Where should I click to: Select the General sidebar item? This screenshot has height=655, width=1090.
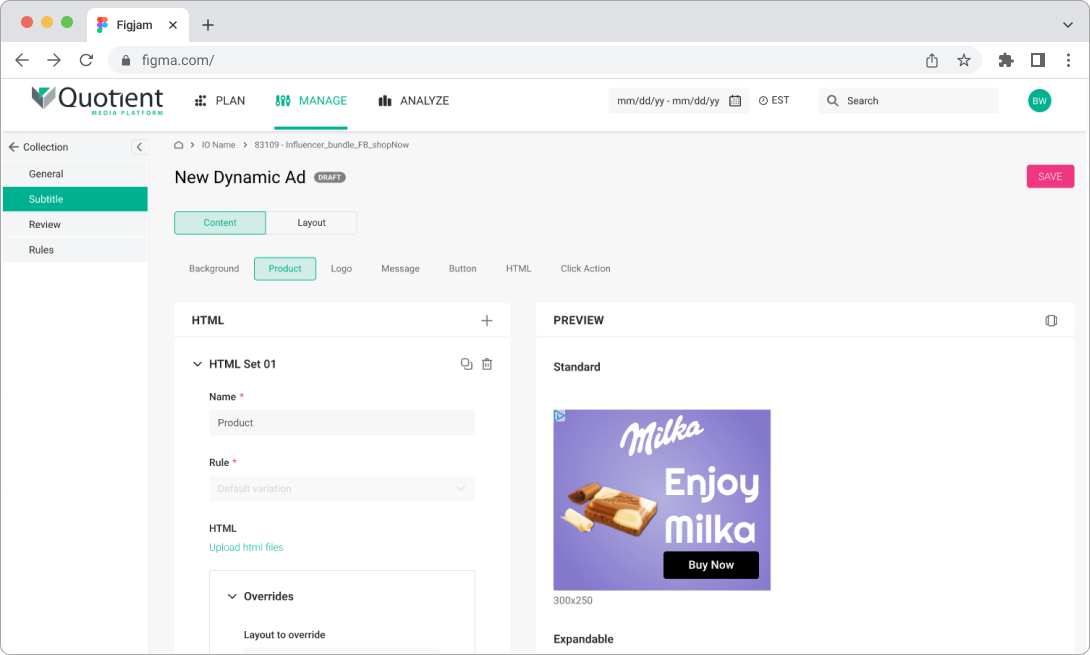[x=75, y=174]
